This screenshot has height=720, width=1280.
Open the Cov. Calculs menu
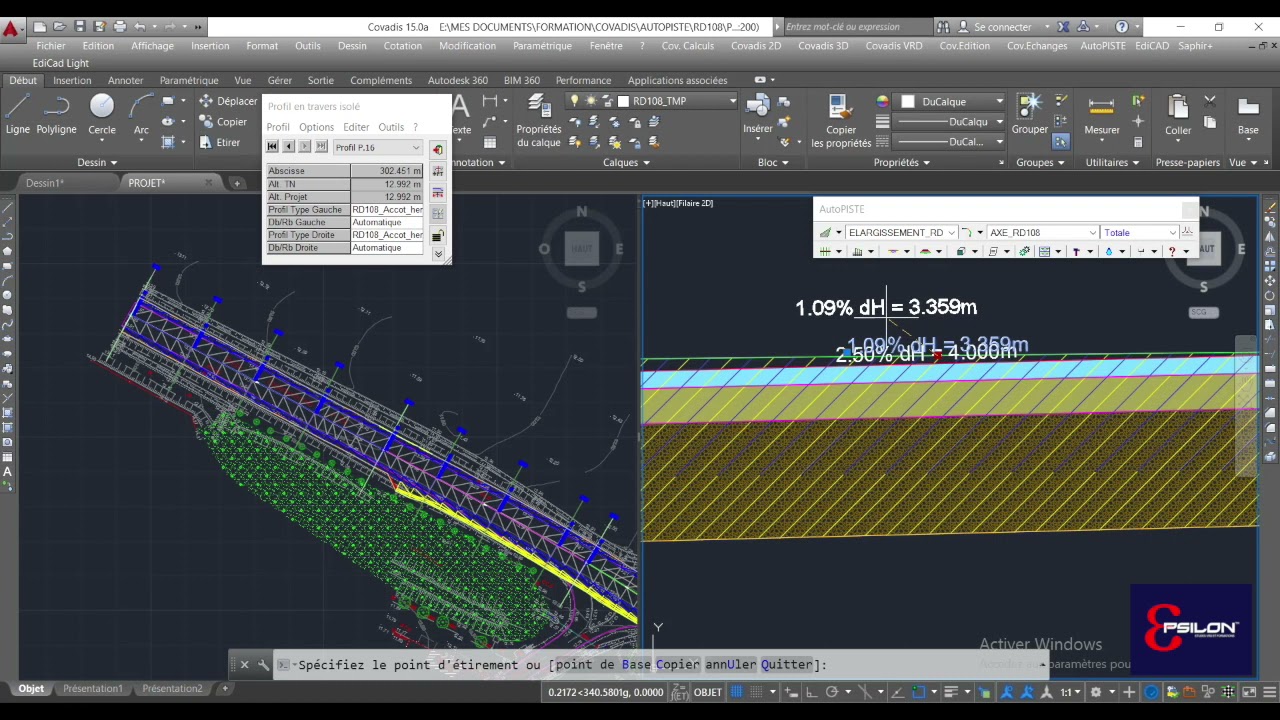pos(687,46)
